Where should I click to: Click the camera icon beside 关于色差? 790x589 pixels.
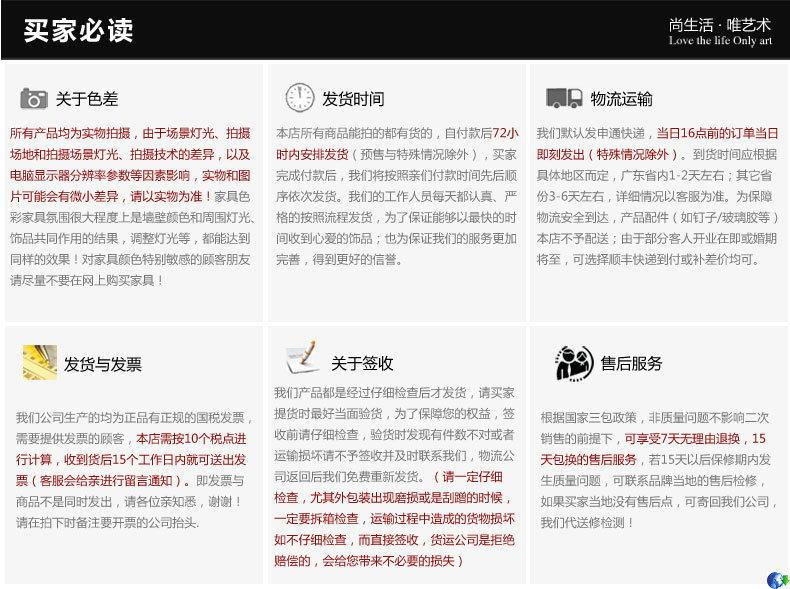click(34, 99)
